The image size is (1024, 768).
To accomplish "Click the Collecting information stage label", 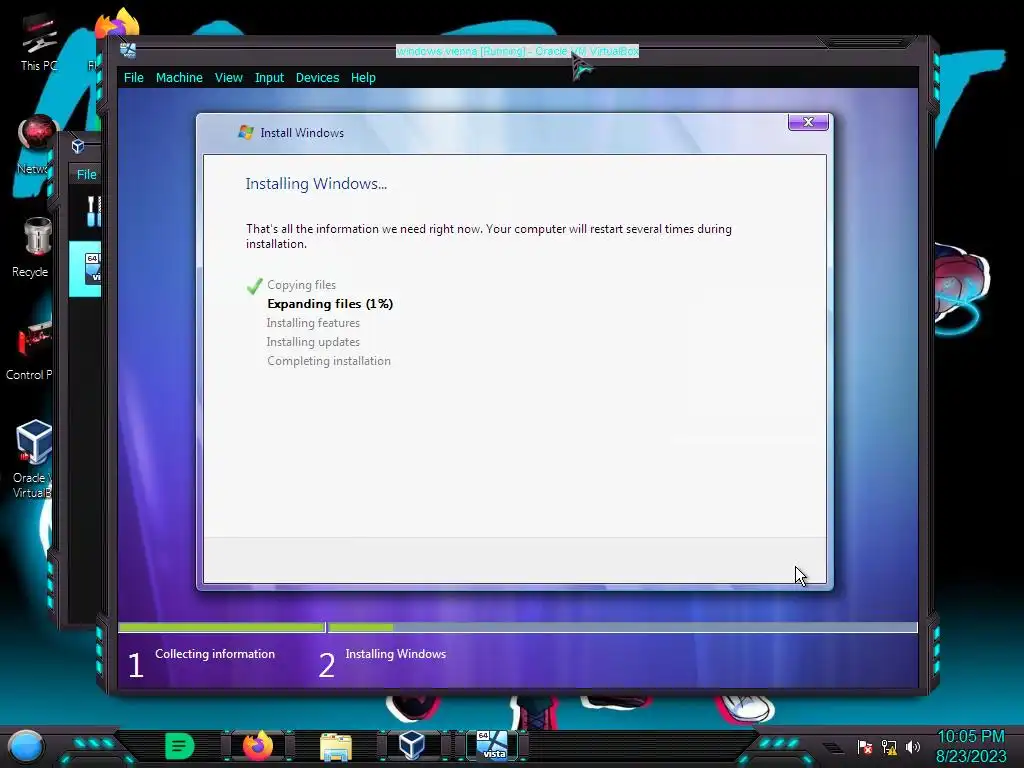I will tap(215, 654).
